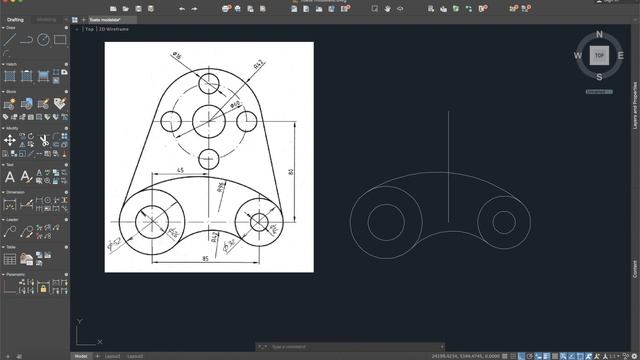Toggle pin on Draw panel section
Viewport: 640px width, 360px height.
coord(66,28)
